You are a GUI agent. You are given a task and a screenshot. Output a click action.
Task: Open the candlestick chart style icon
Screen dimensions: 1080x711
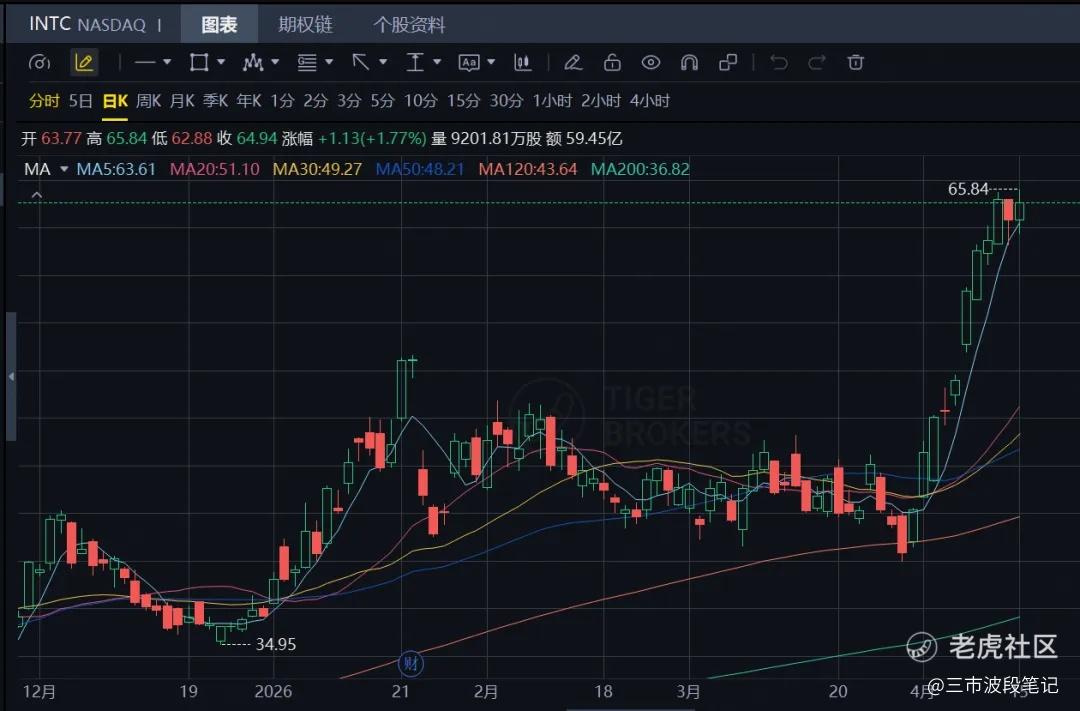pos(523,63)
